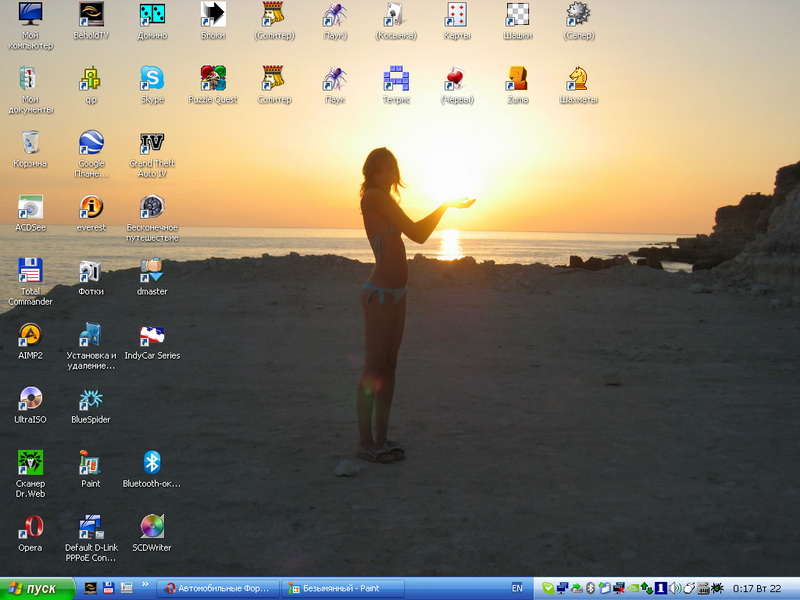Image resolution: width=800 pixels, height=600 pixels.
Task: Open the Шахматы chess shortcut
Action: tap(578, 79)
